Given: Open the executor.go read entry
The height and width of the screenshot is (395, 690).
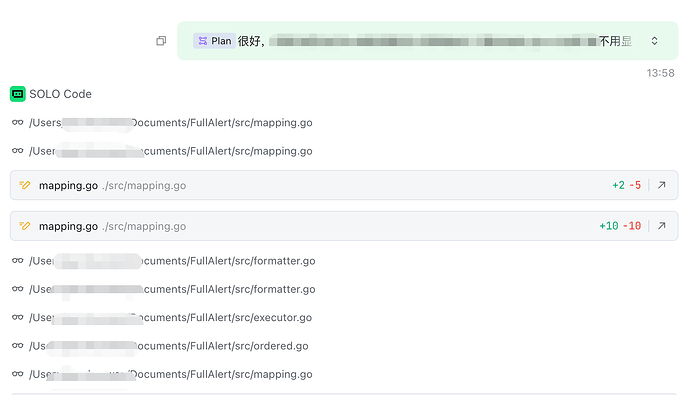Looking at the screenshot, I should pos(170,318).
